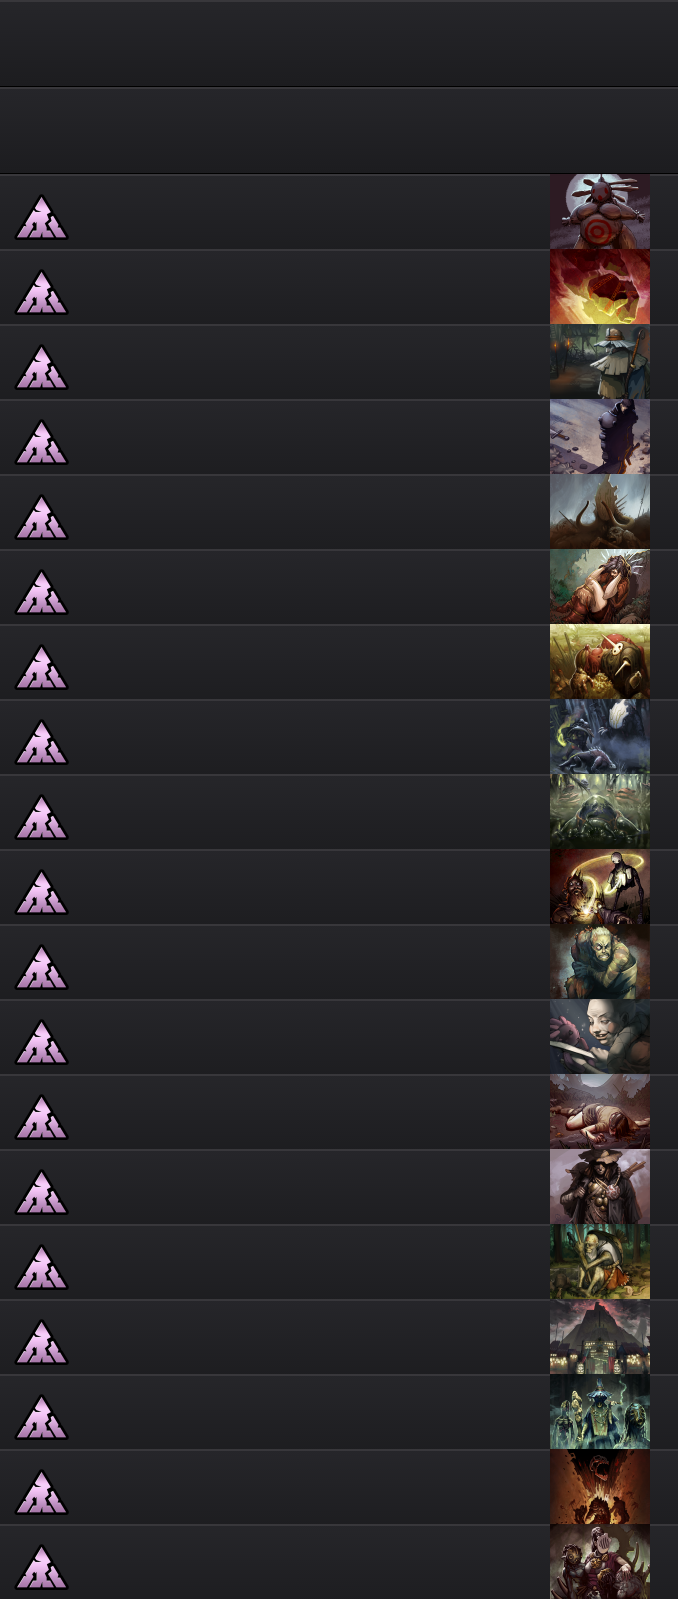Open the scarecrow with bullseye target thumbnail
The width and height of the screenshot is (678, 1599).
(600, 212)
